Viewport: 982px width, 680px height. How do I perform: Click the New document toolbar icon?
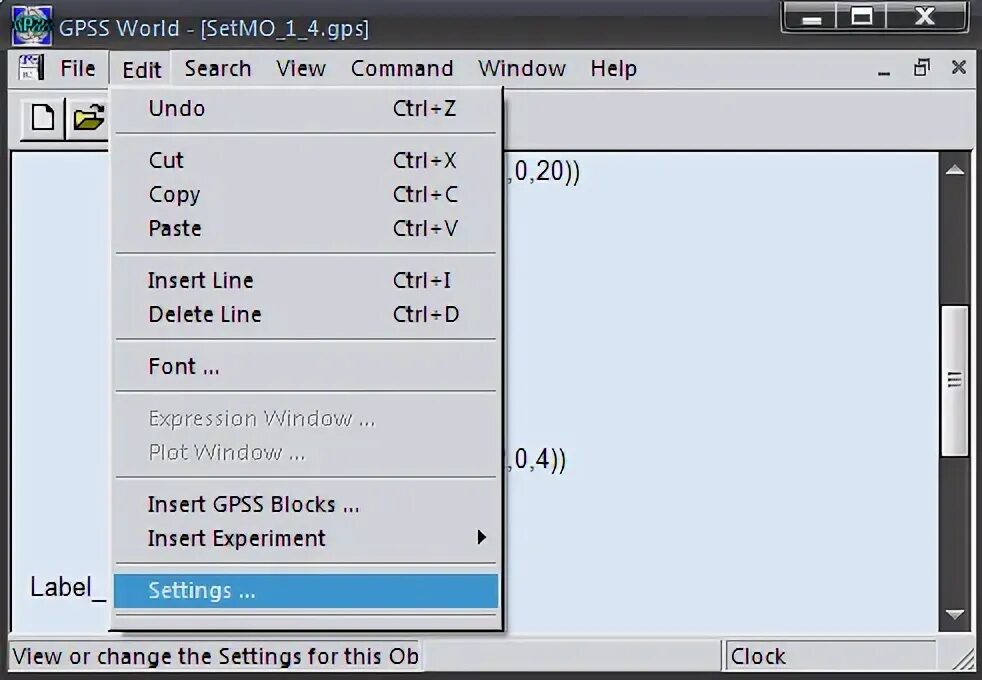click(43, 118)
